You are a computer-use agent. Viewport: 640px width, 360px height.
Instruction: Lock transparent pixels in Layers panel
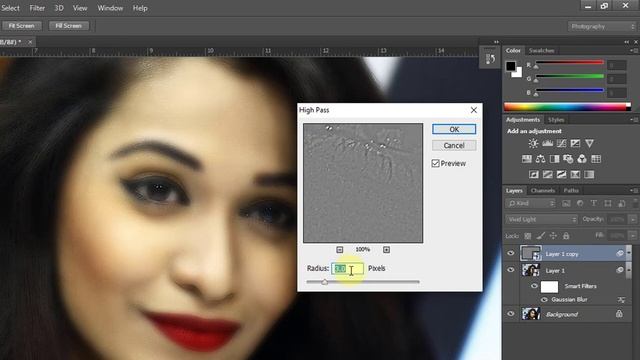[x=528, y=236]
